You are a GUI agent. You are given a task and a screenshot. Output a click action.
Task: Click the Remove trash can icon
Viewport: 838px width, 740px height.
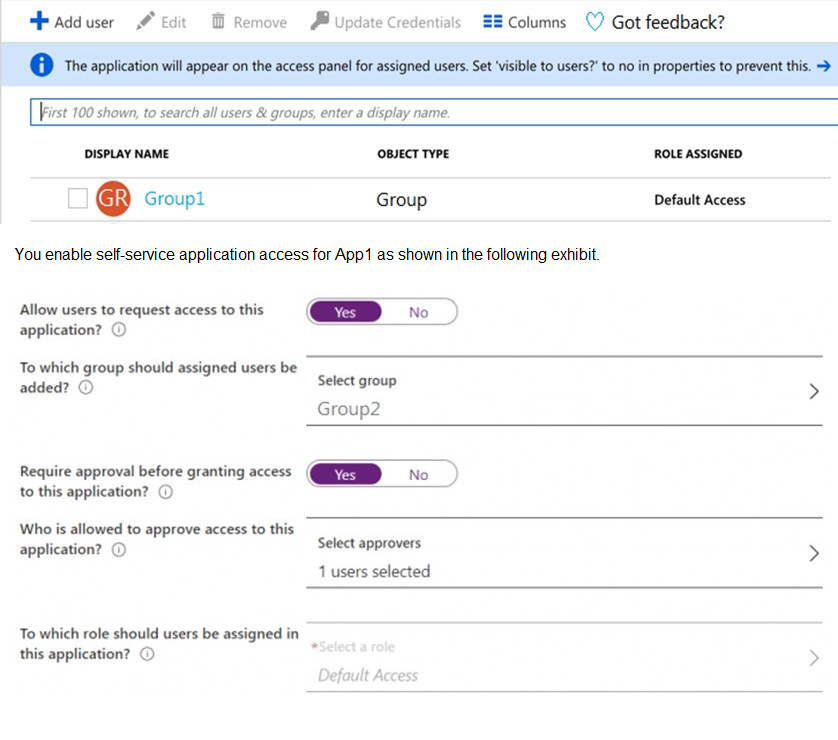219,21
